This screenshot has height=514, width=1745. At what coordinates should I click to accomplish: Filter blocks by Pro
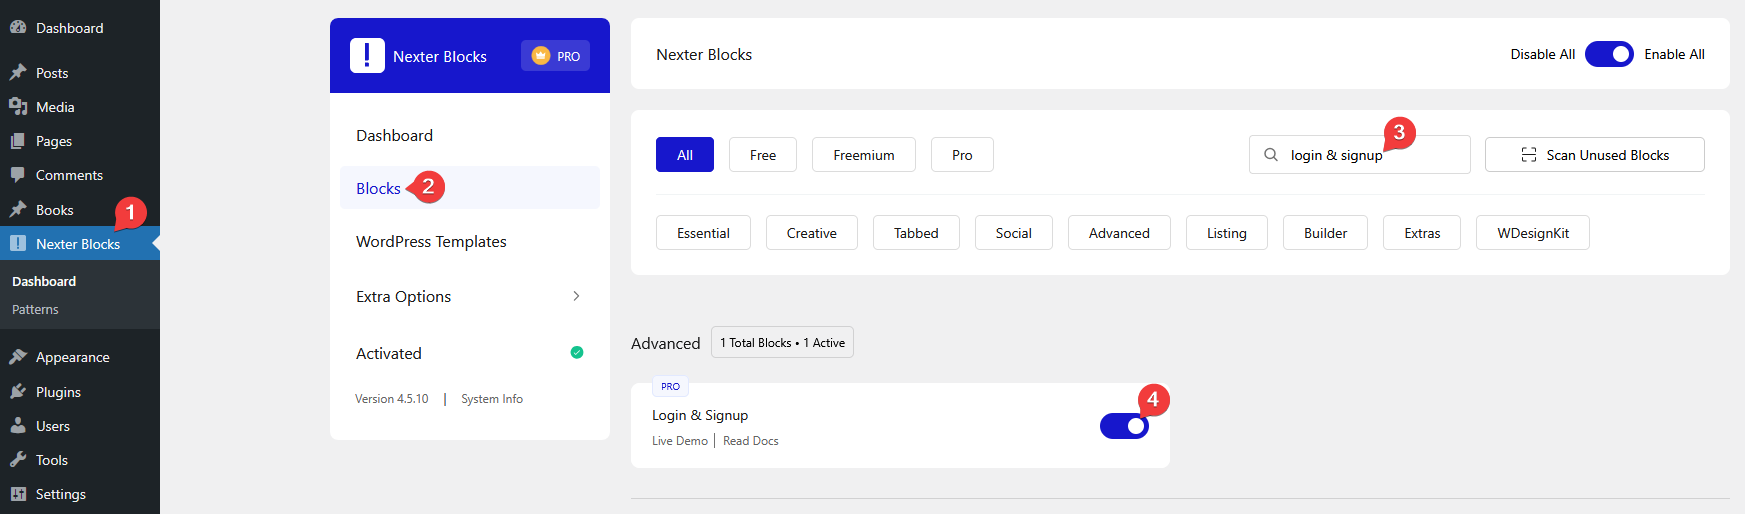click(x=962, y=155)
